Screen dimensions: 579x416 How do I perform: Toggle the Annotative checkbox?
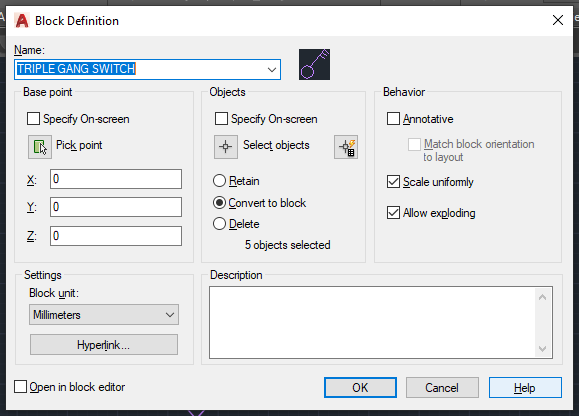(393, 119)
